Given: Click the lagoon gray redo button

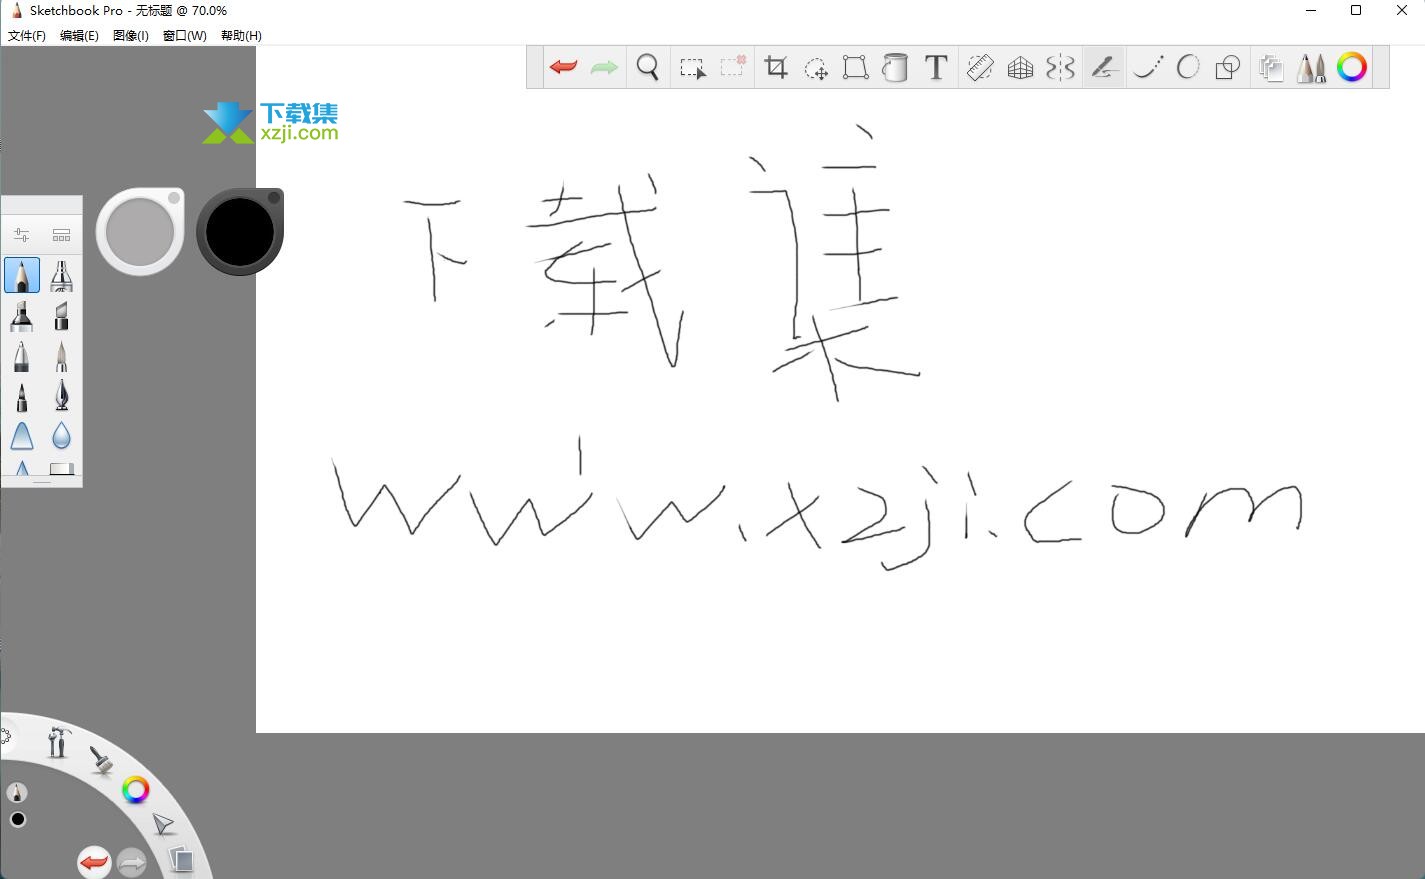Looking at the screenshot, I should [132, 862].
